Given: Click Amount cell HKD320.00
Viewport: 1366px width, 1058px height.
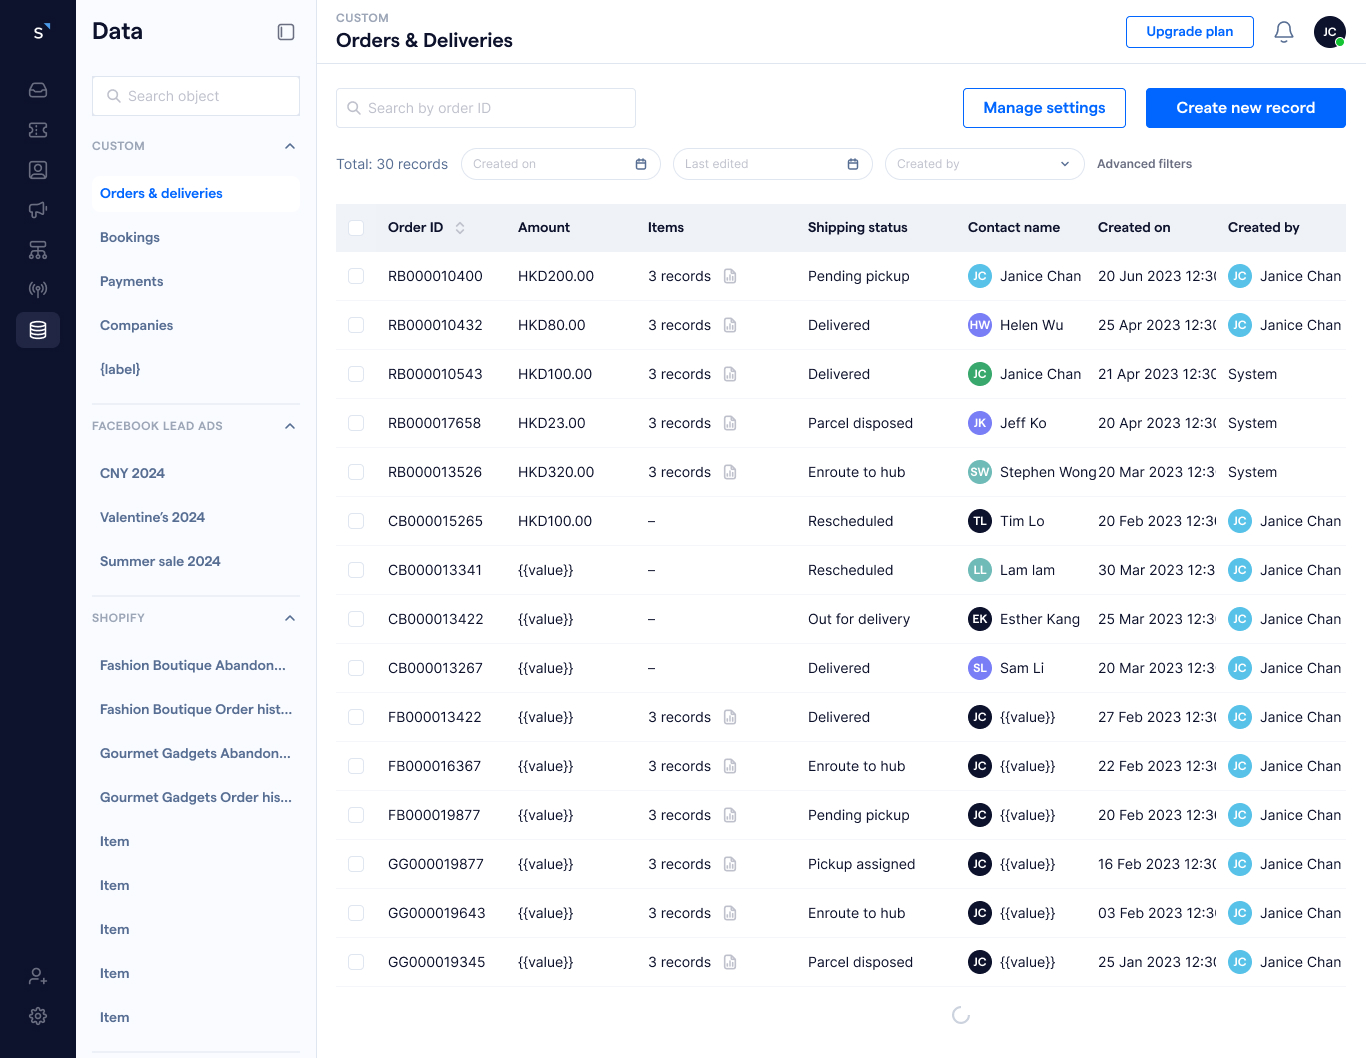Looking at the screenshot, I should pyautogui.click(x=556, y=472).
